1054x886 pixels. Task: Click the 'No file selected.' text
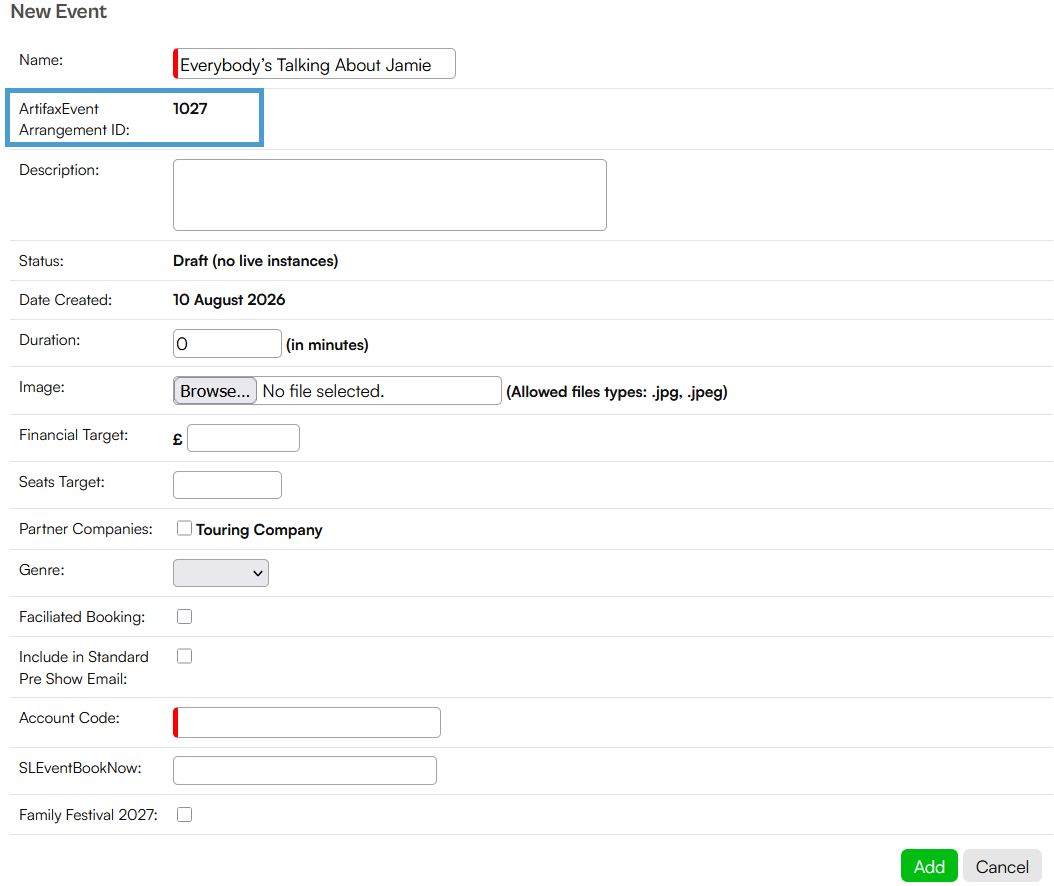(x=323, y=391)
